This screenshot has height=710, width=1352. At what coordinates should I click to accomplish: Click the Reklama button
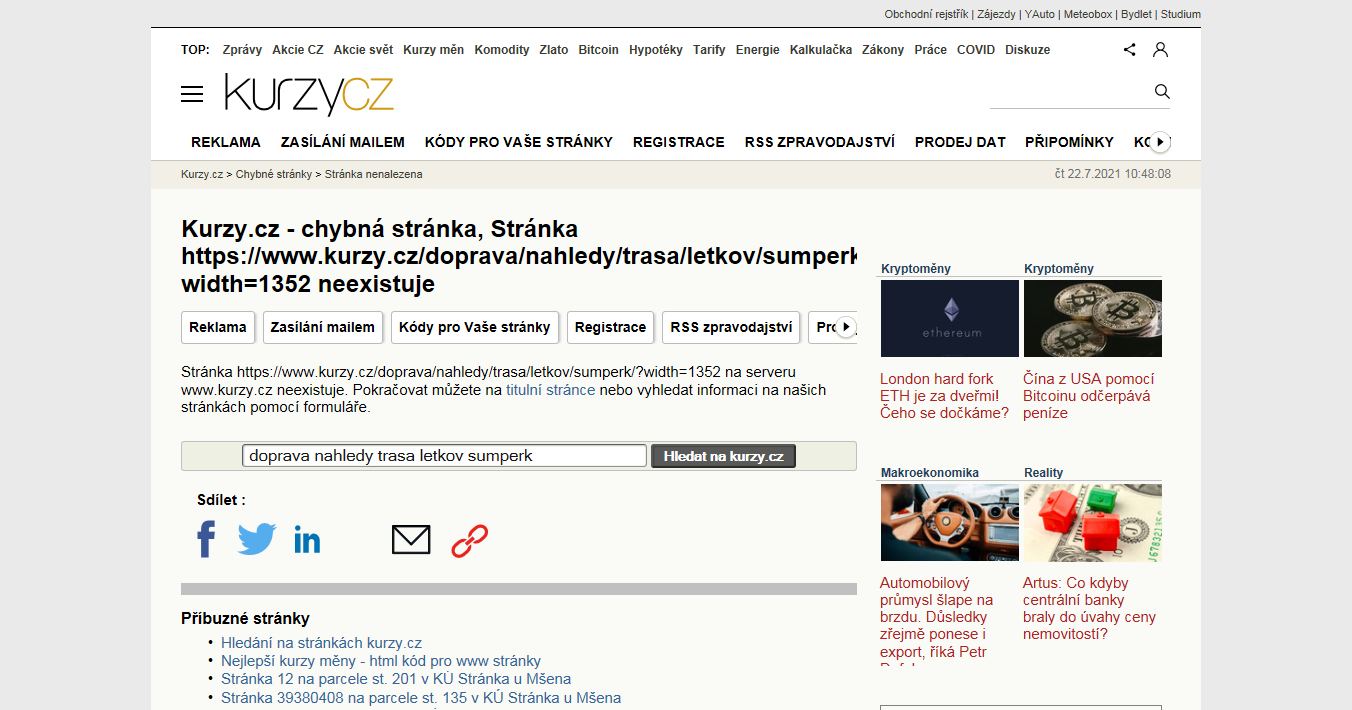pos(218,327)
